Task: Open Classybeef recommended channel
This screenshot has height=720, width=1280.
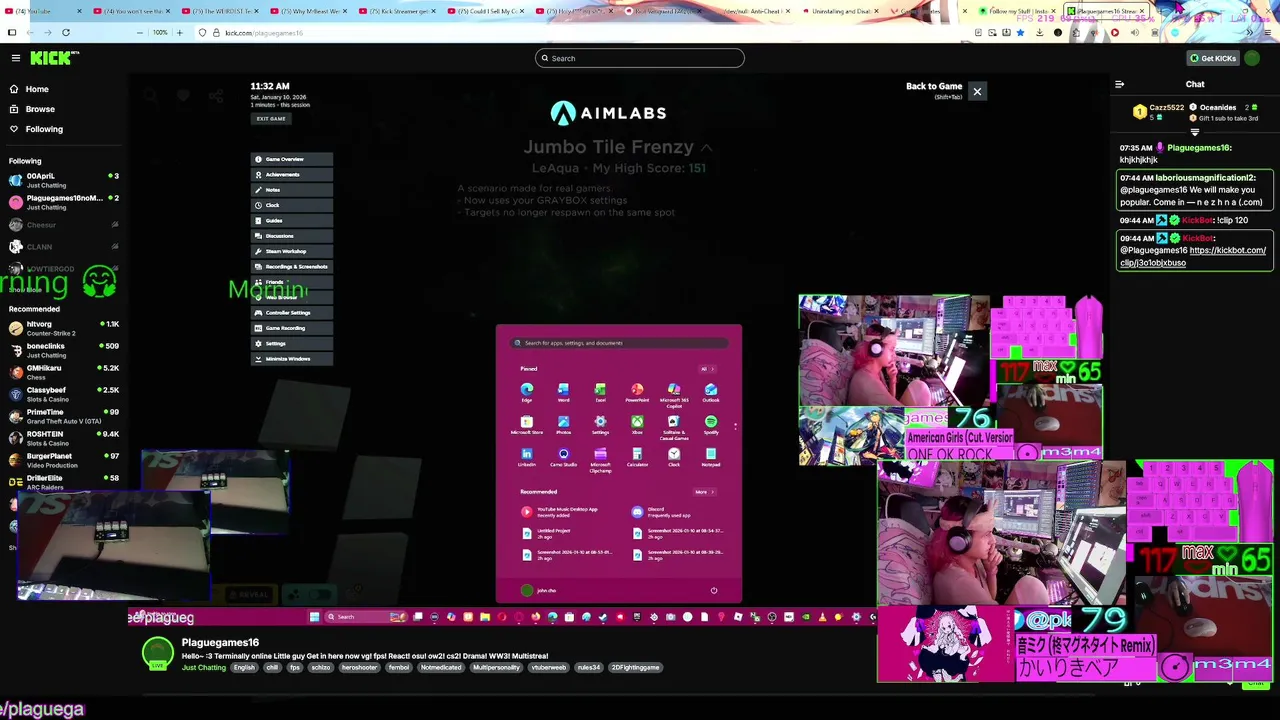Action: (63, 394)
